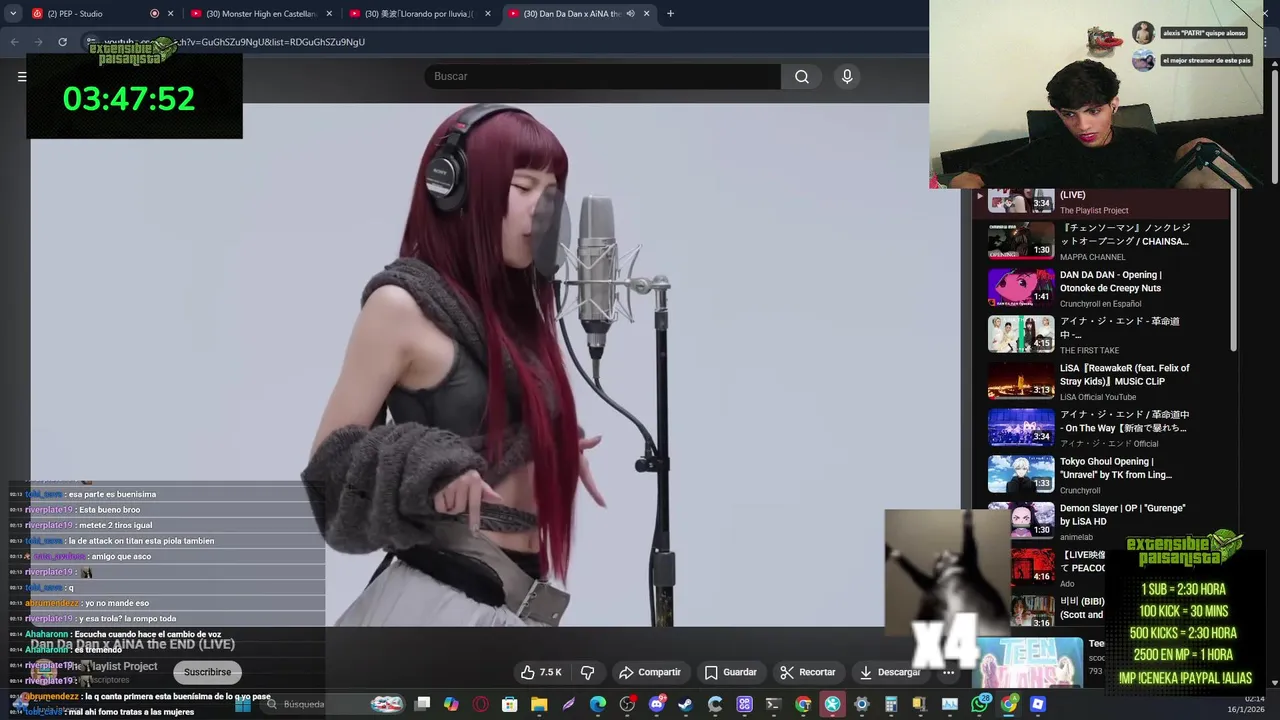Screen dimensions: 1280x720
Task: Open Task View on the taskbar
Action: click(x=422, y=704)
